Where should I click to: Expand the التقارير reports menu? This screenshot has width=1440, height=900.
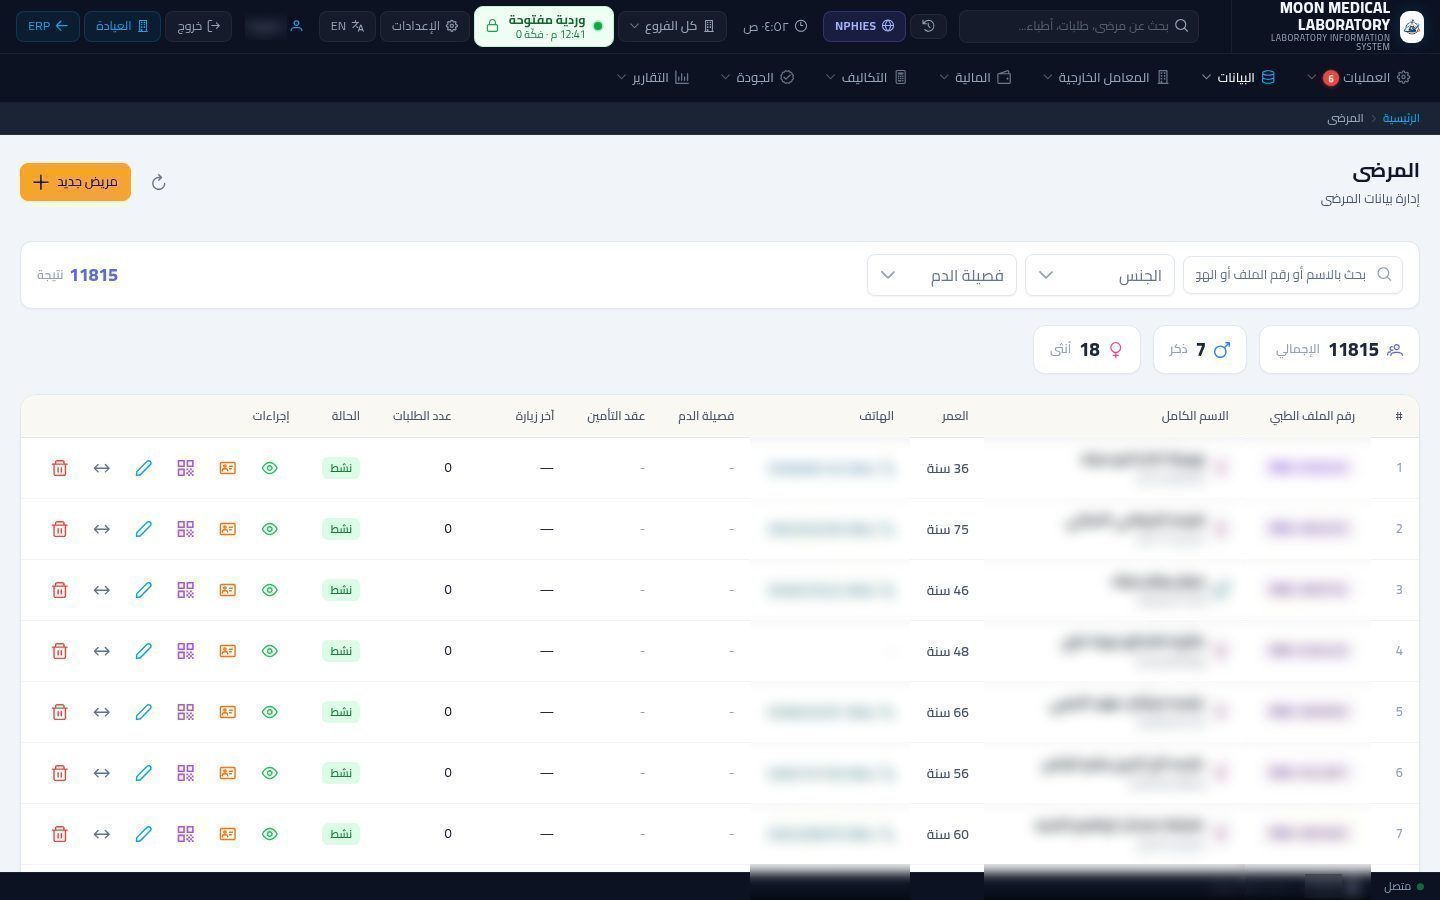pos(653,77)
